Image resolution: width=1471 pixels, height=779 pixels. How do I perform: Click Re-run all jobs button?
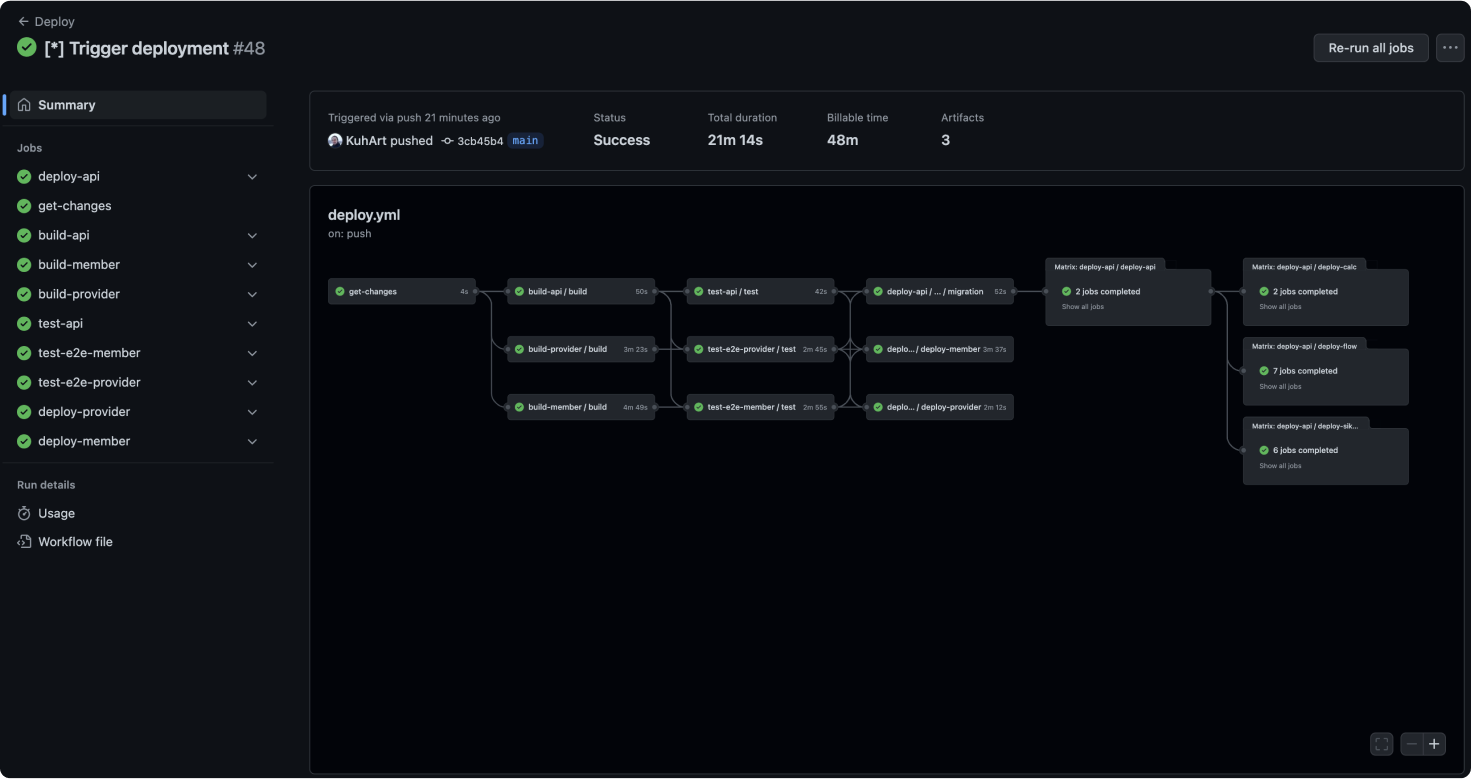tap(1370, 48)
